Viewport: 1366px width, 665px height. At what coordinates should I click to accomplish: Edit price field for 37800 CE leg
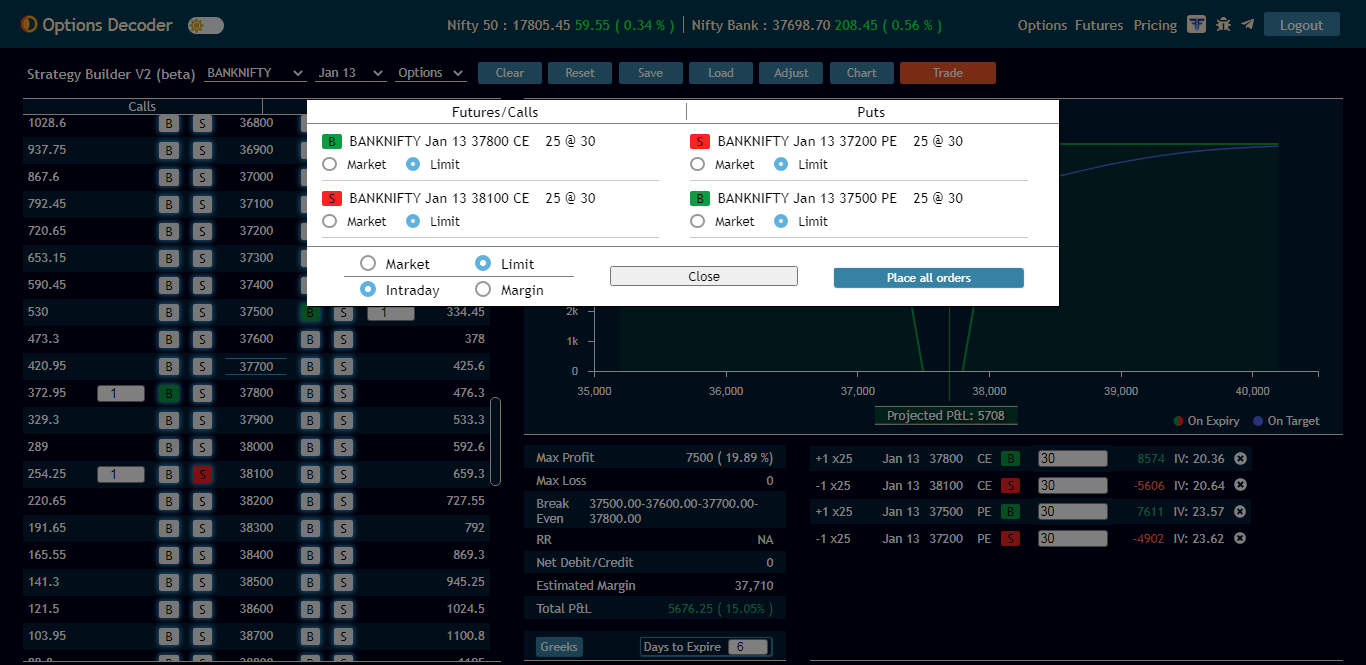tap(1072, 459)
